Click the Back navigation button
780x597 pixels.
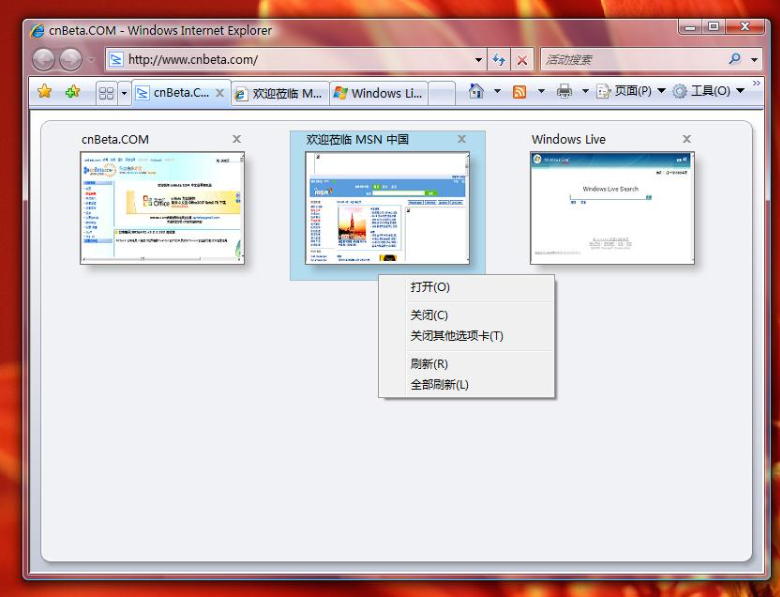(x=43, y=60)
